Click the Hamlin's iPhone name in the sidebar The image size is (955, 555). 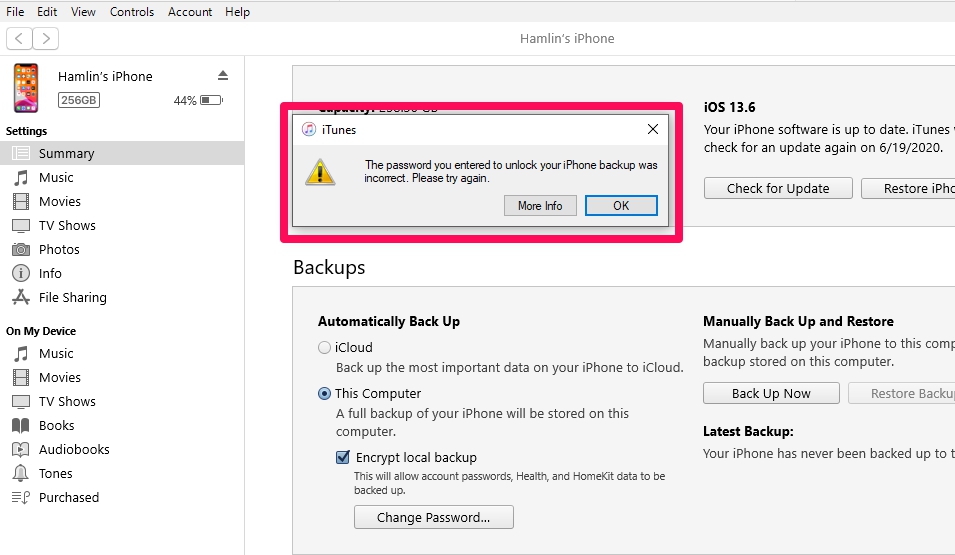(x=105, y=76)
